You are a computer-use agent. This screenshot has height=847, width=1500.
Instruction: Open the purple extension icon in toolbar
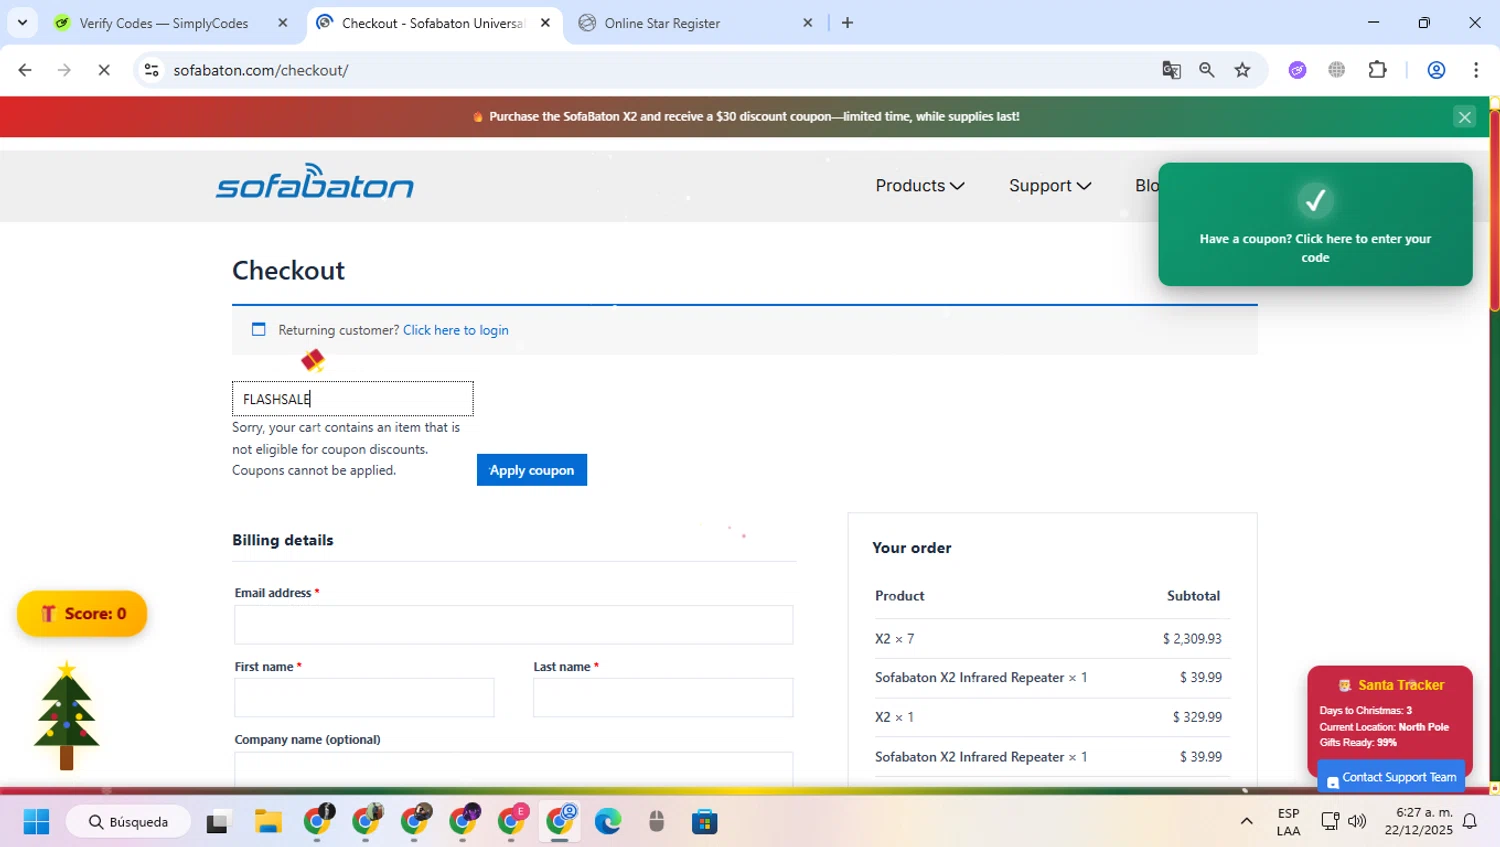(1297, 70)
